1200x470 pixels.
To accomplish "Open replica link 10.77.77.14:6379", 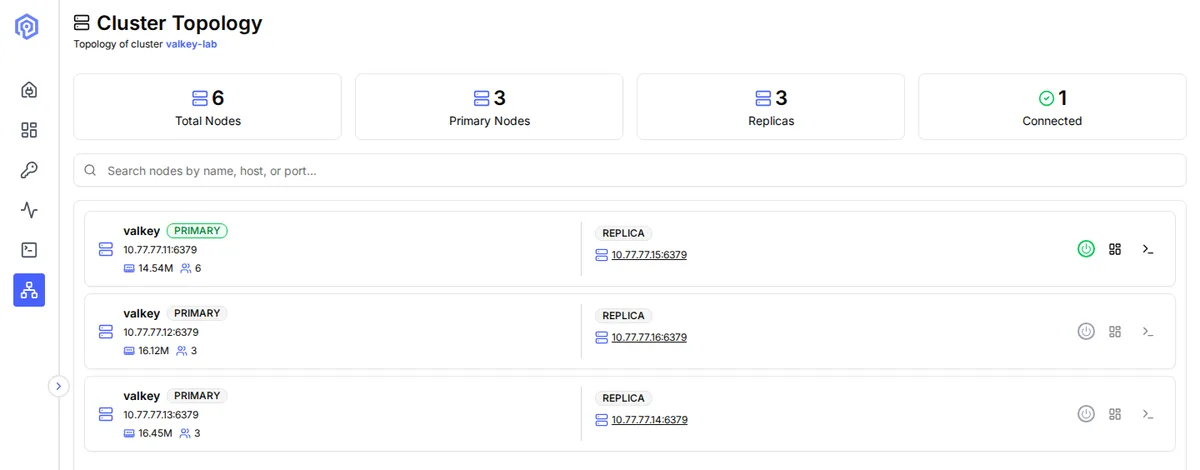I will coord(649,420).
